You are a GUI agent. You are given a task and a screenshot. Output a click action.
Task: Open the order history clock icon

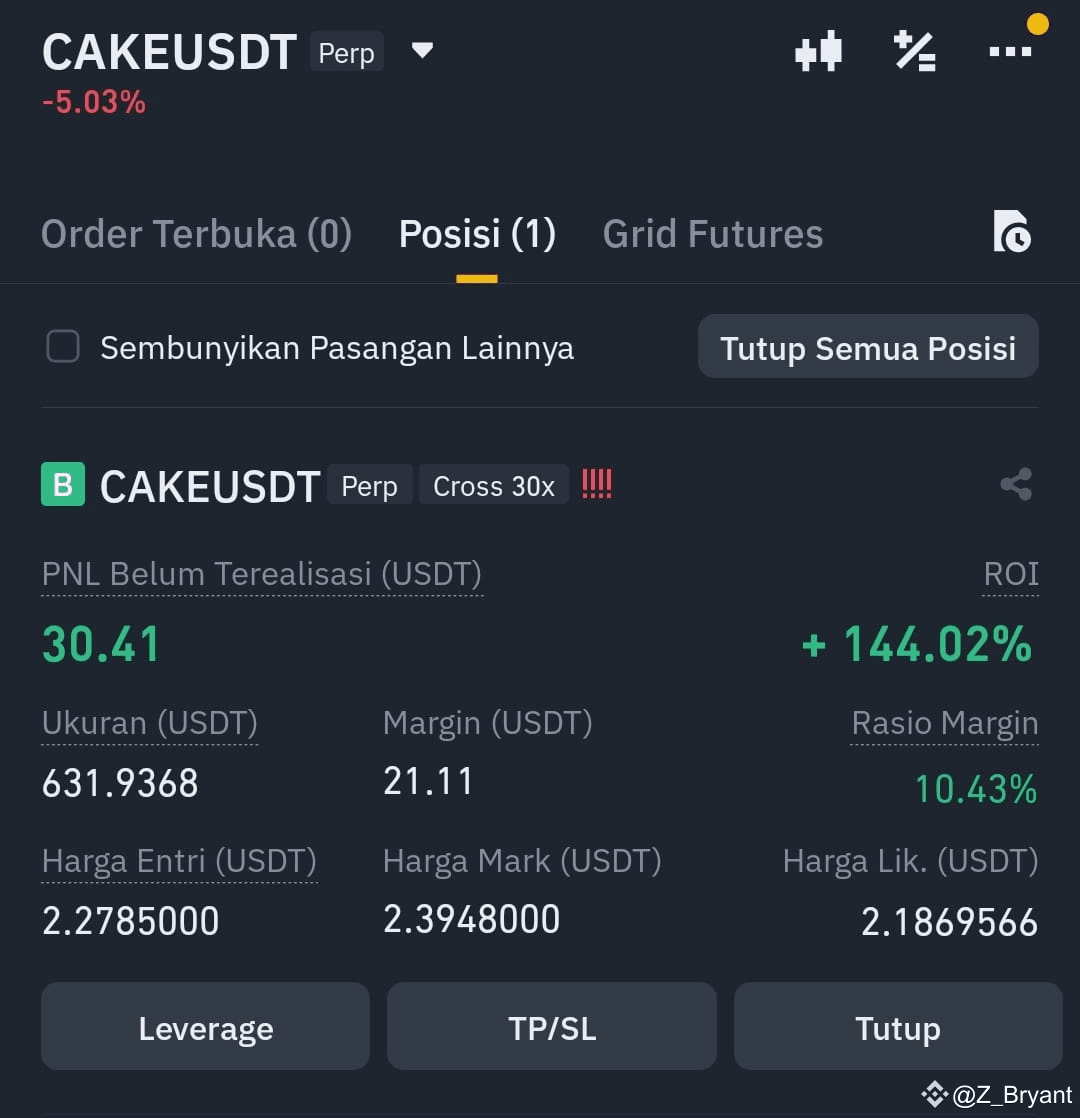[1012, 231]
